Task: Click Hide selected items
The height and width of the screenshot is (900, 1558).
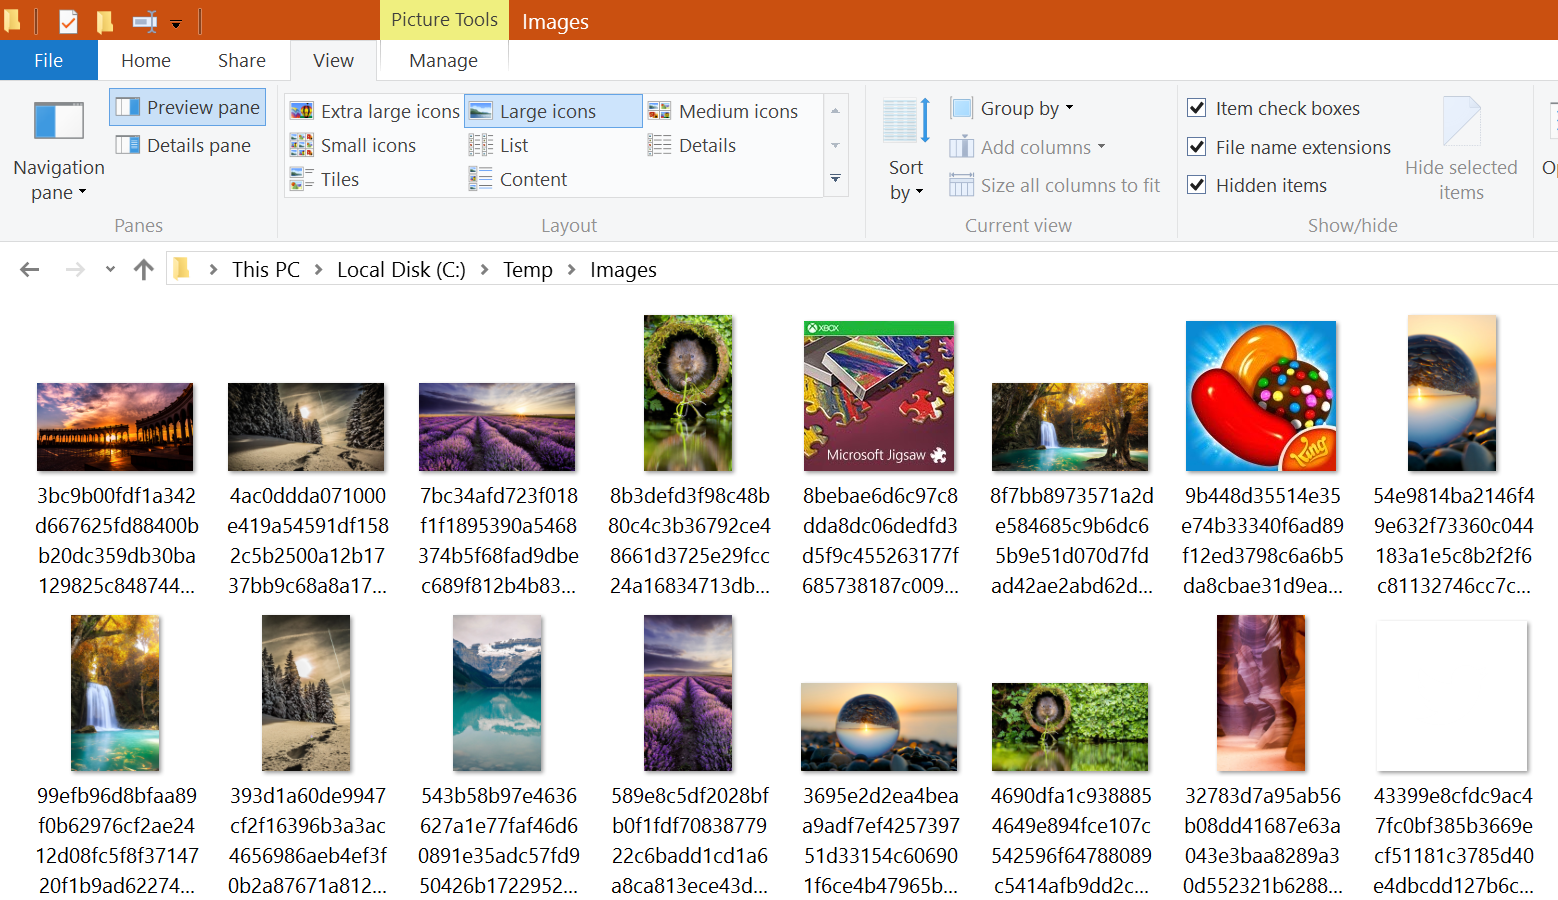Action: tap(1461, 151)
